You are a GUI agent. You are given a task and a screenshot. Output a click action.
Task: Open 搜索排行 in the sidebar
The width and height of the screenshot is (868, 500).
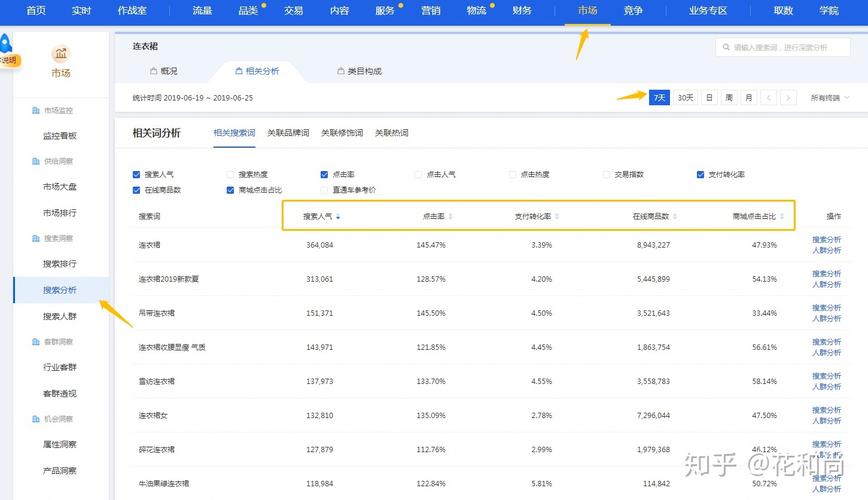click(x=60, y=264)
